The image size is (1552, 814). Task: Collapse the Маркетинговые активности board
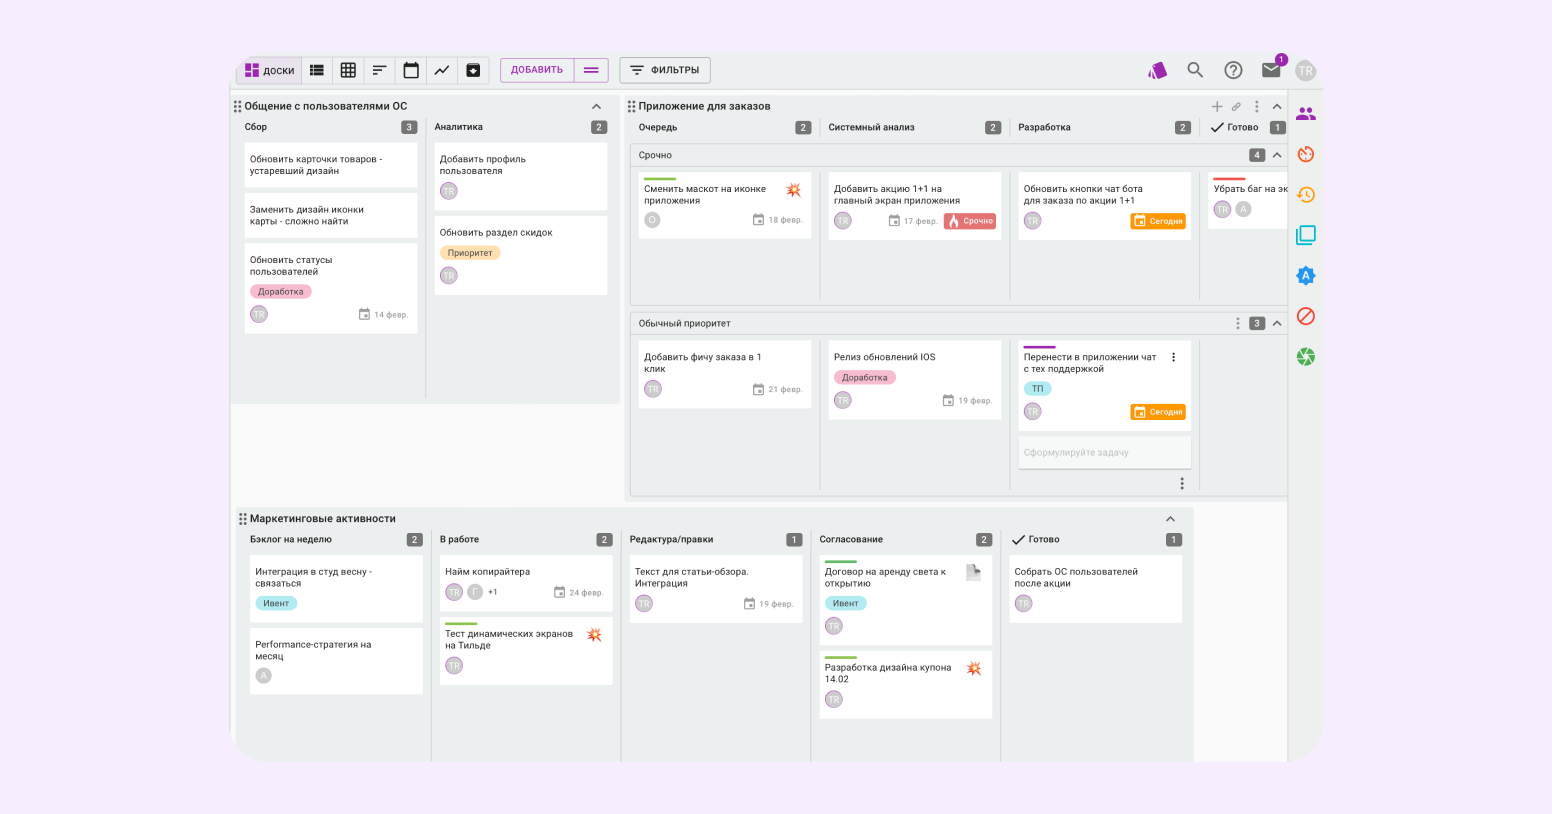tap(1171, 519)
